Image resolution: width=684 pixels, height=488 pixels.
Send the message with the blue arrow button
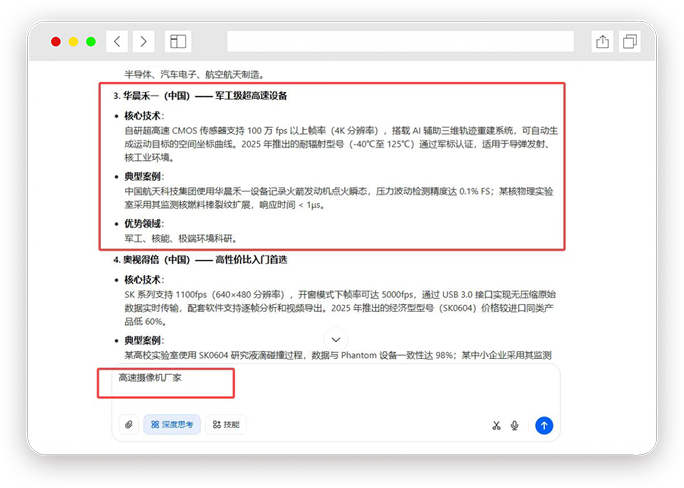544,425
